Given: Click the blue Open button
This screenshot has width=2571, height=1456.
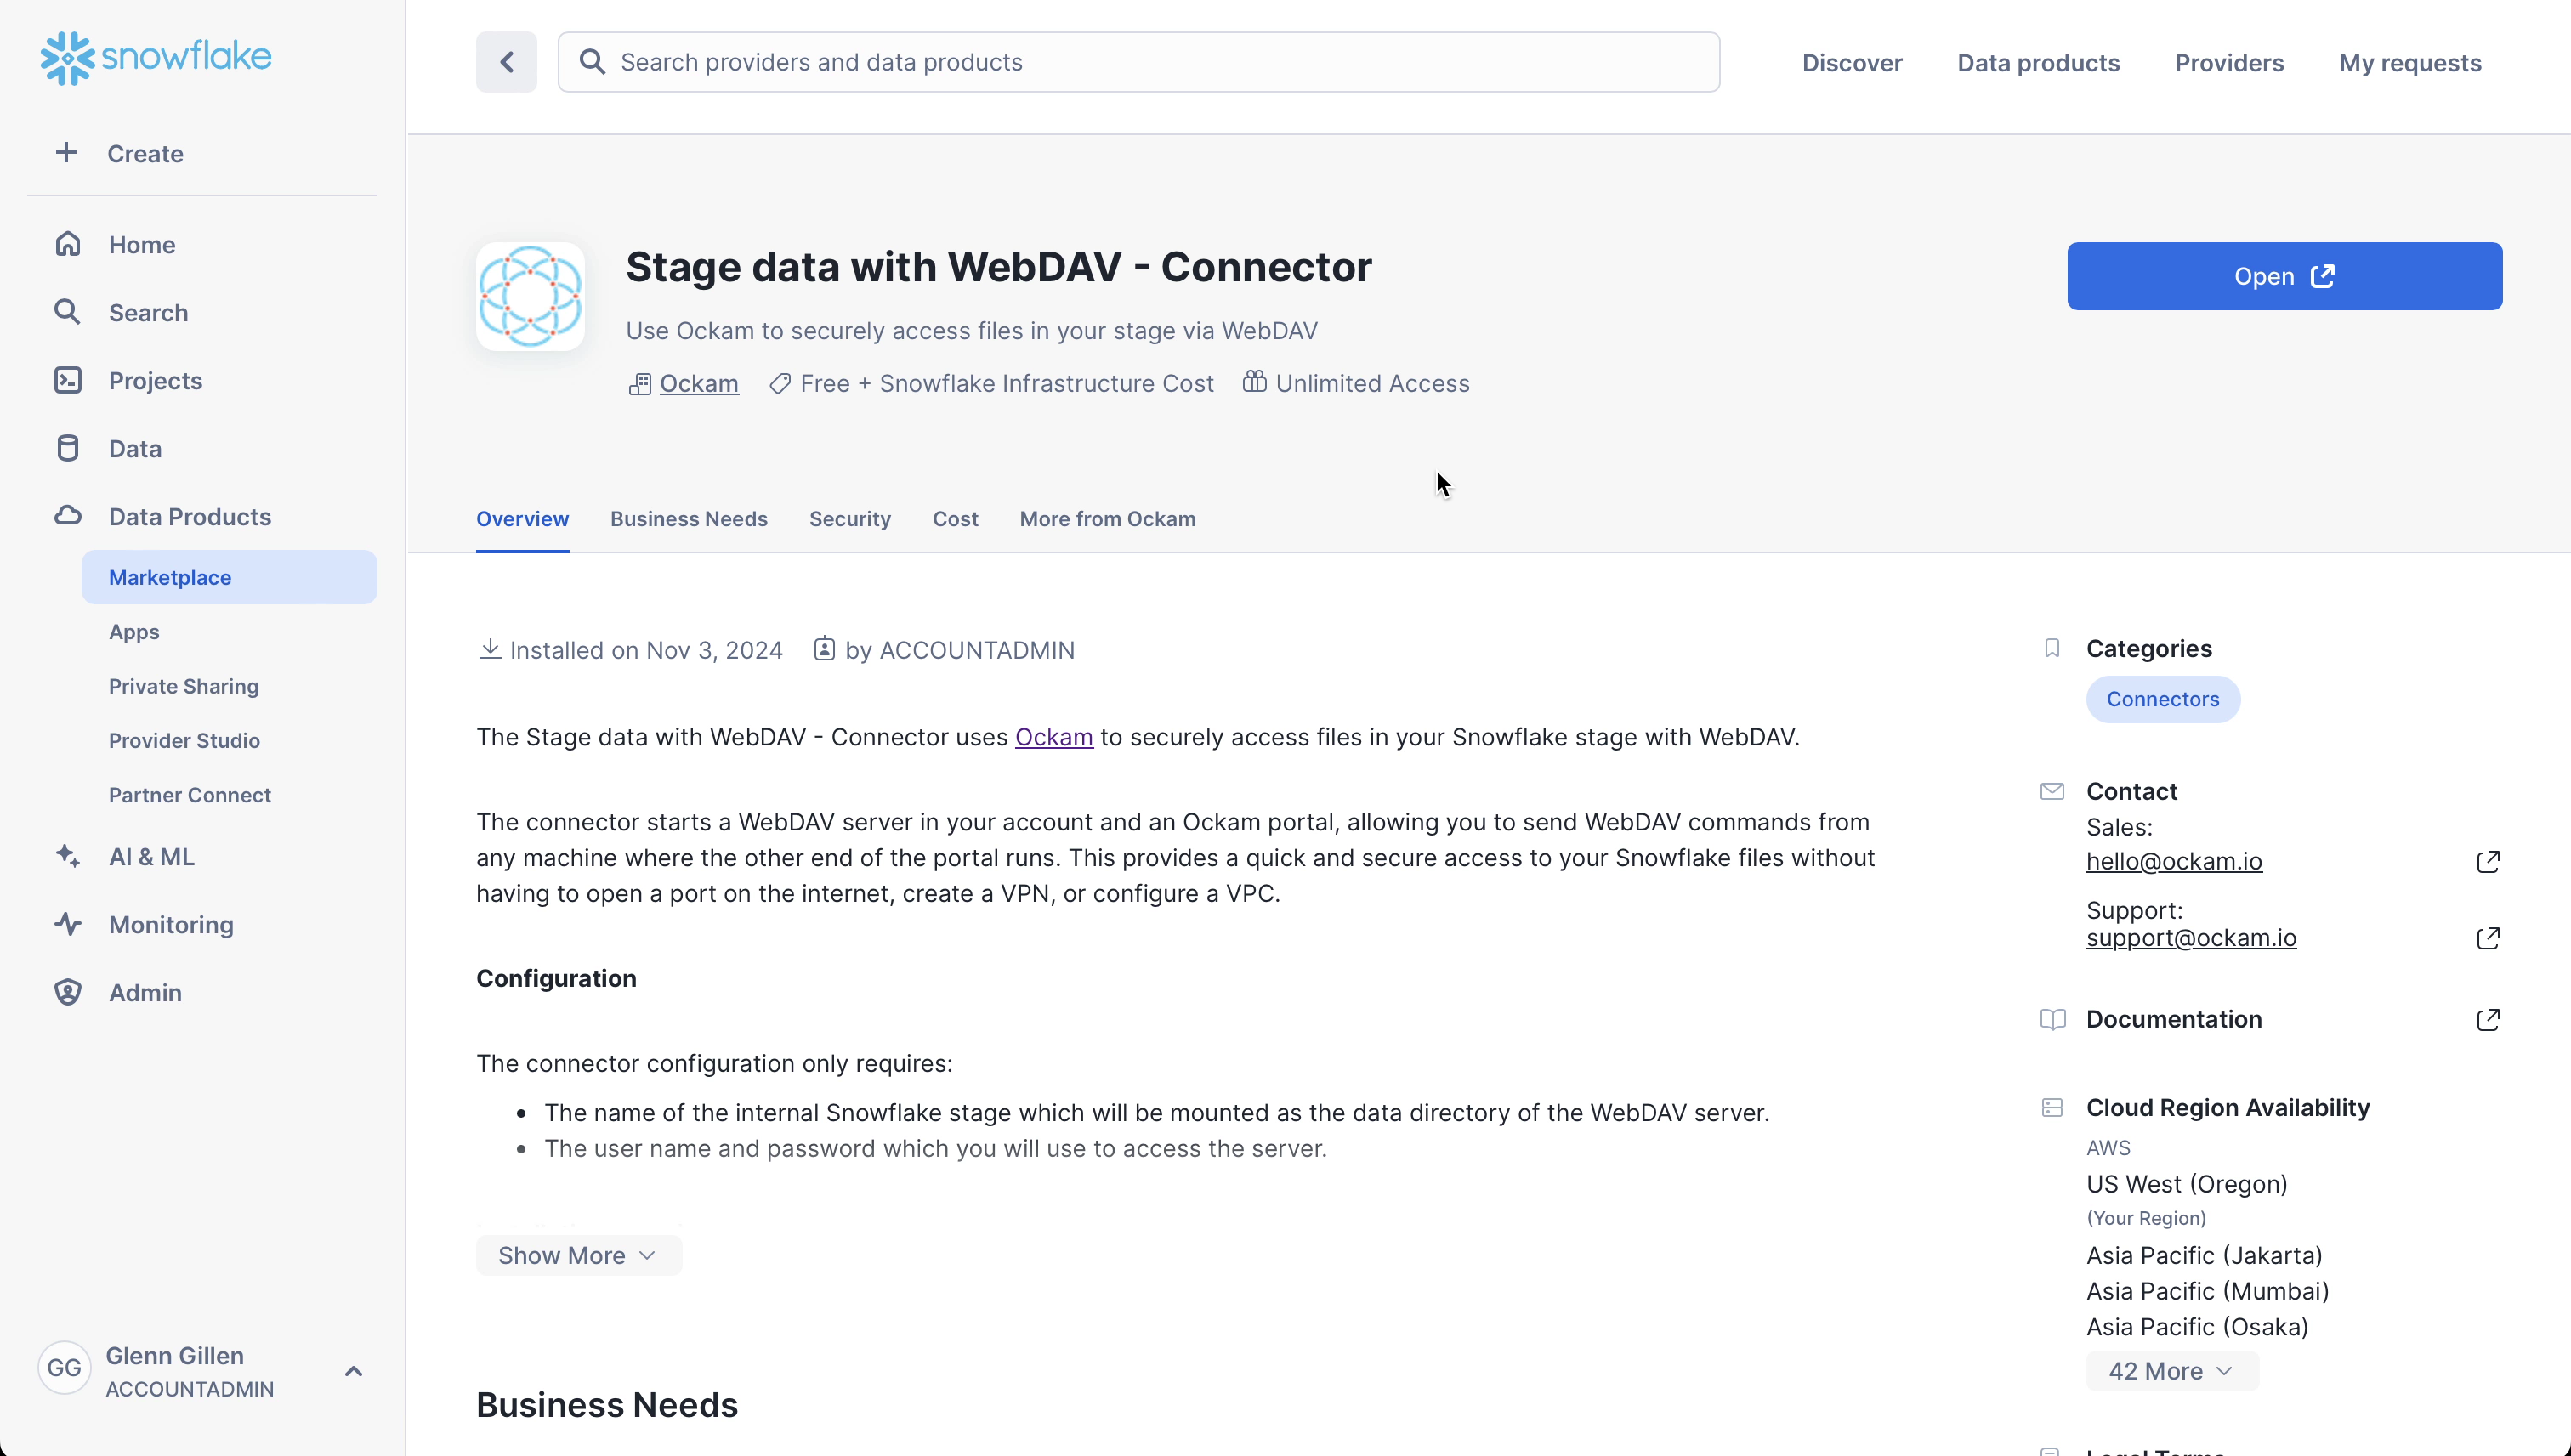Looking at the screenshot, I should coord(2284,276).
